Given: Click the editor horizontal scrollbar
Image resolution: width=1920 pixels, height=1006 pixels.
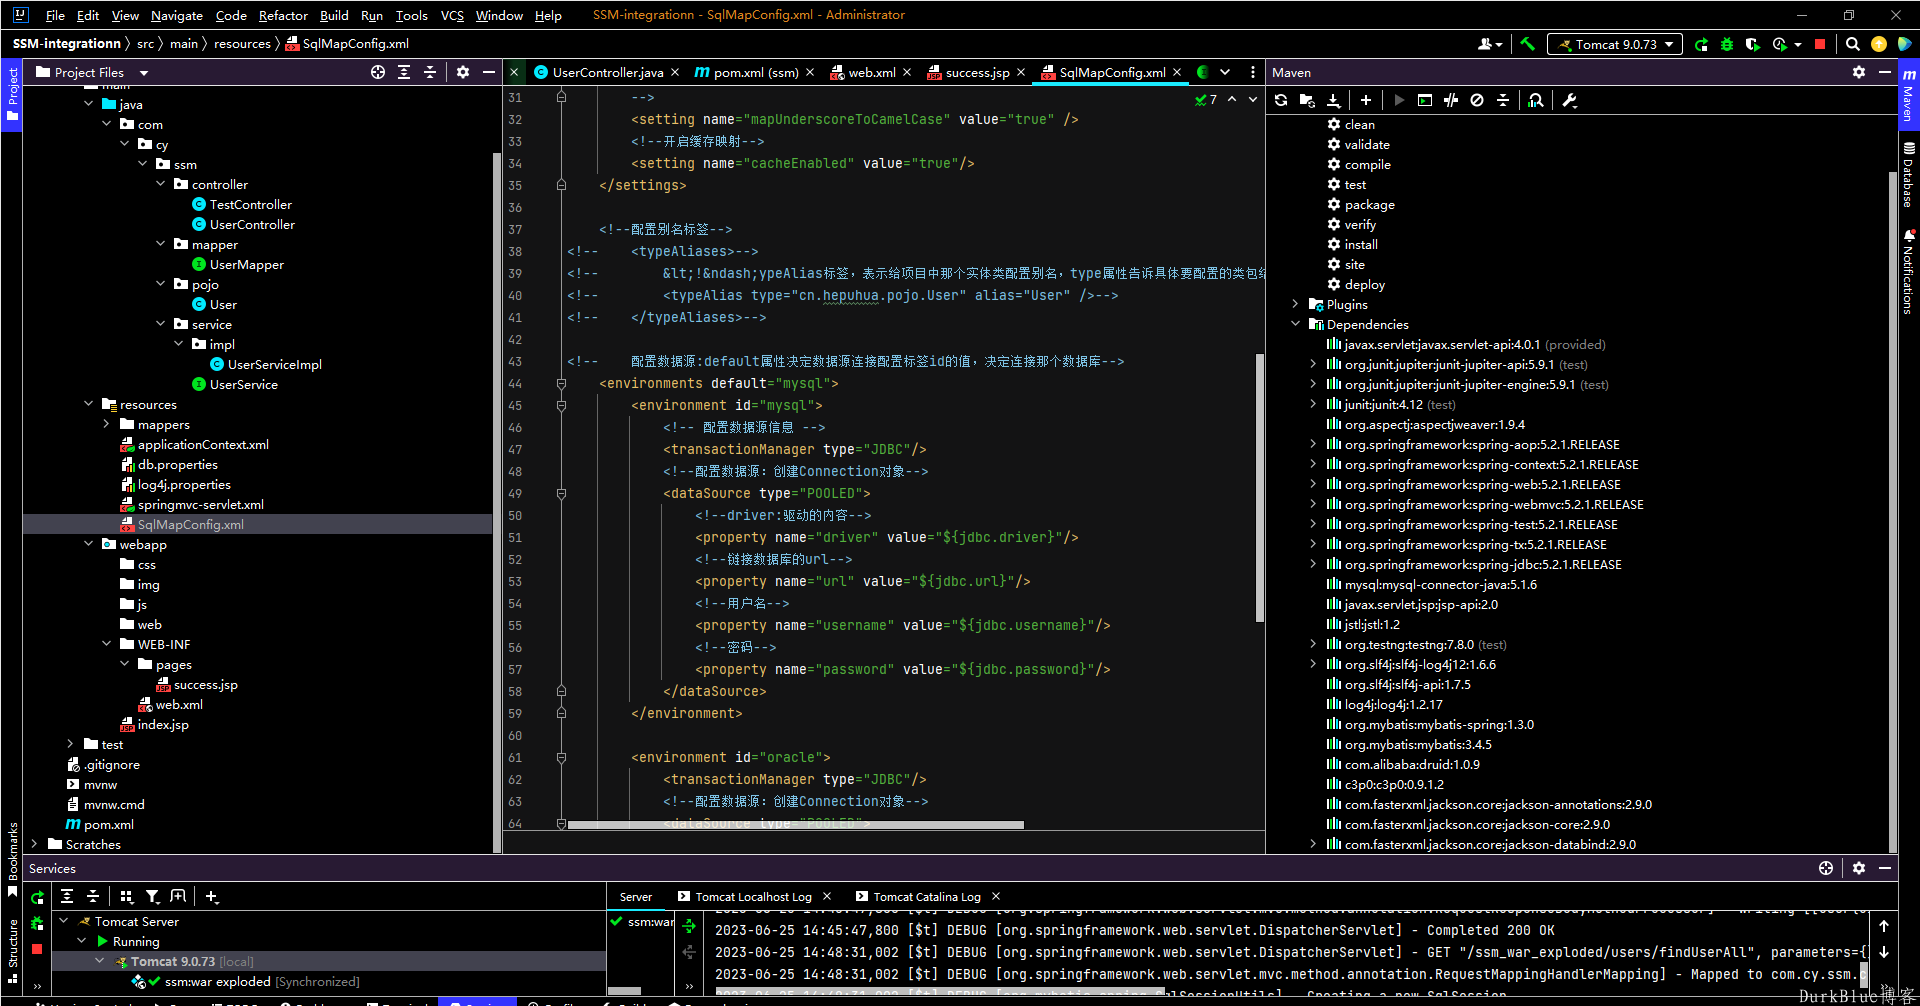Looking at the screenshot, I should click(x=796, y=825).
